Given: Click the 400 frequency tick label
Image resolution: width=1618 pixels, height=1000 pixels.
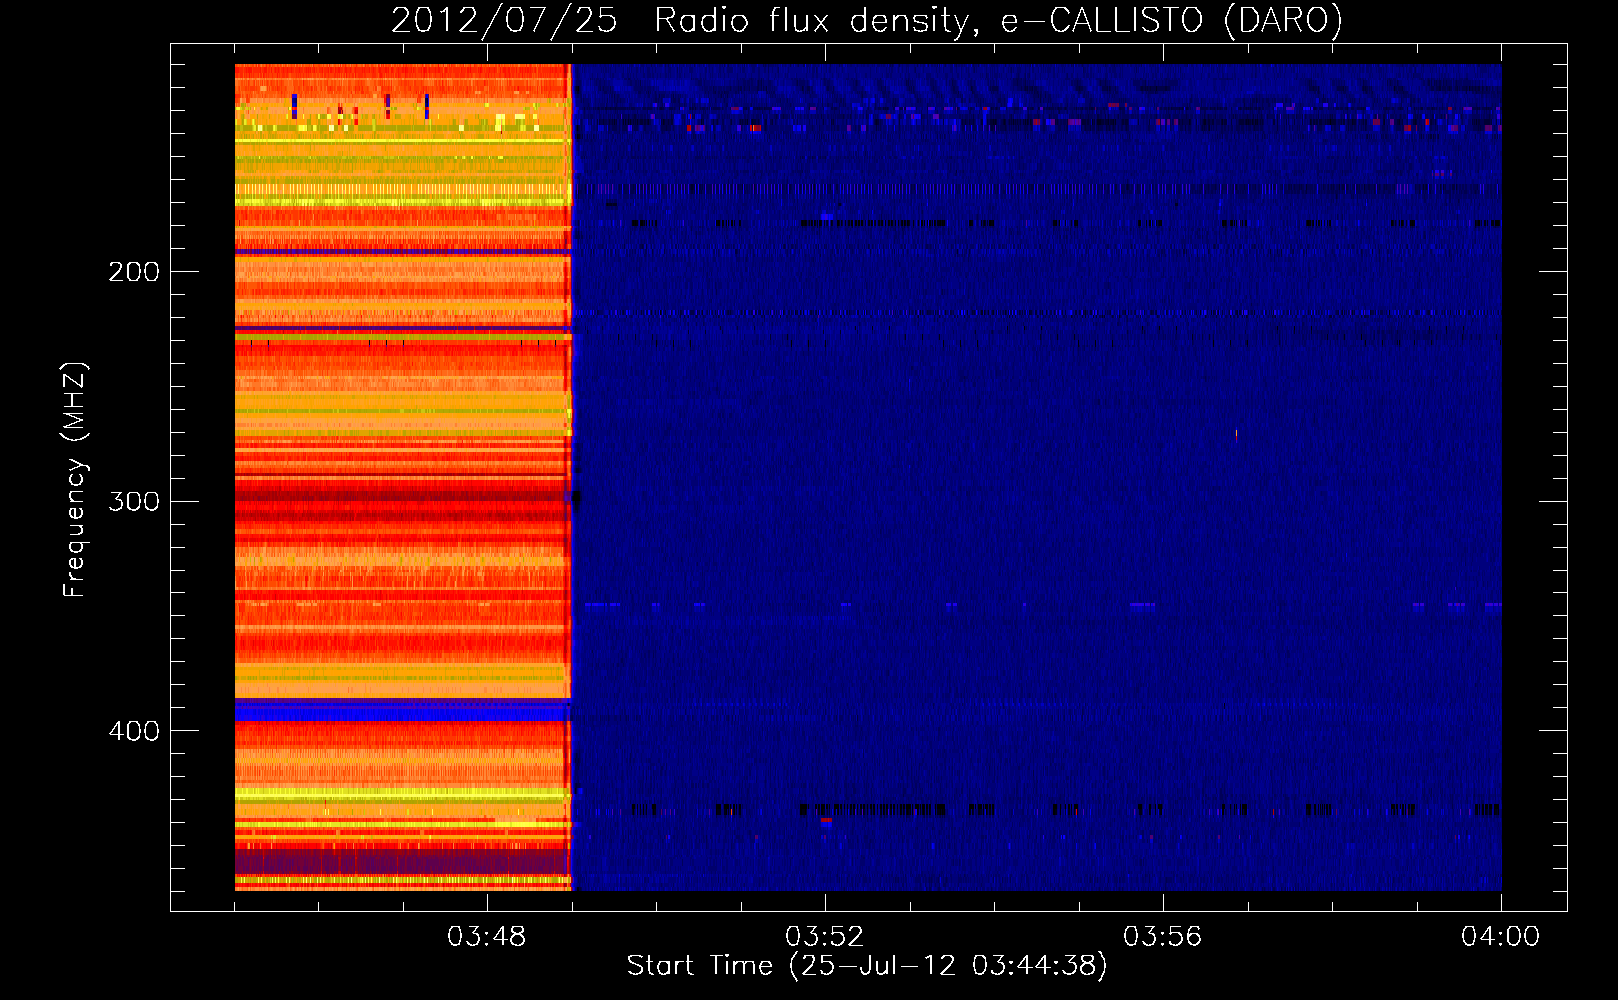Looking at the screenshot, I should [134, 731].
